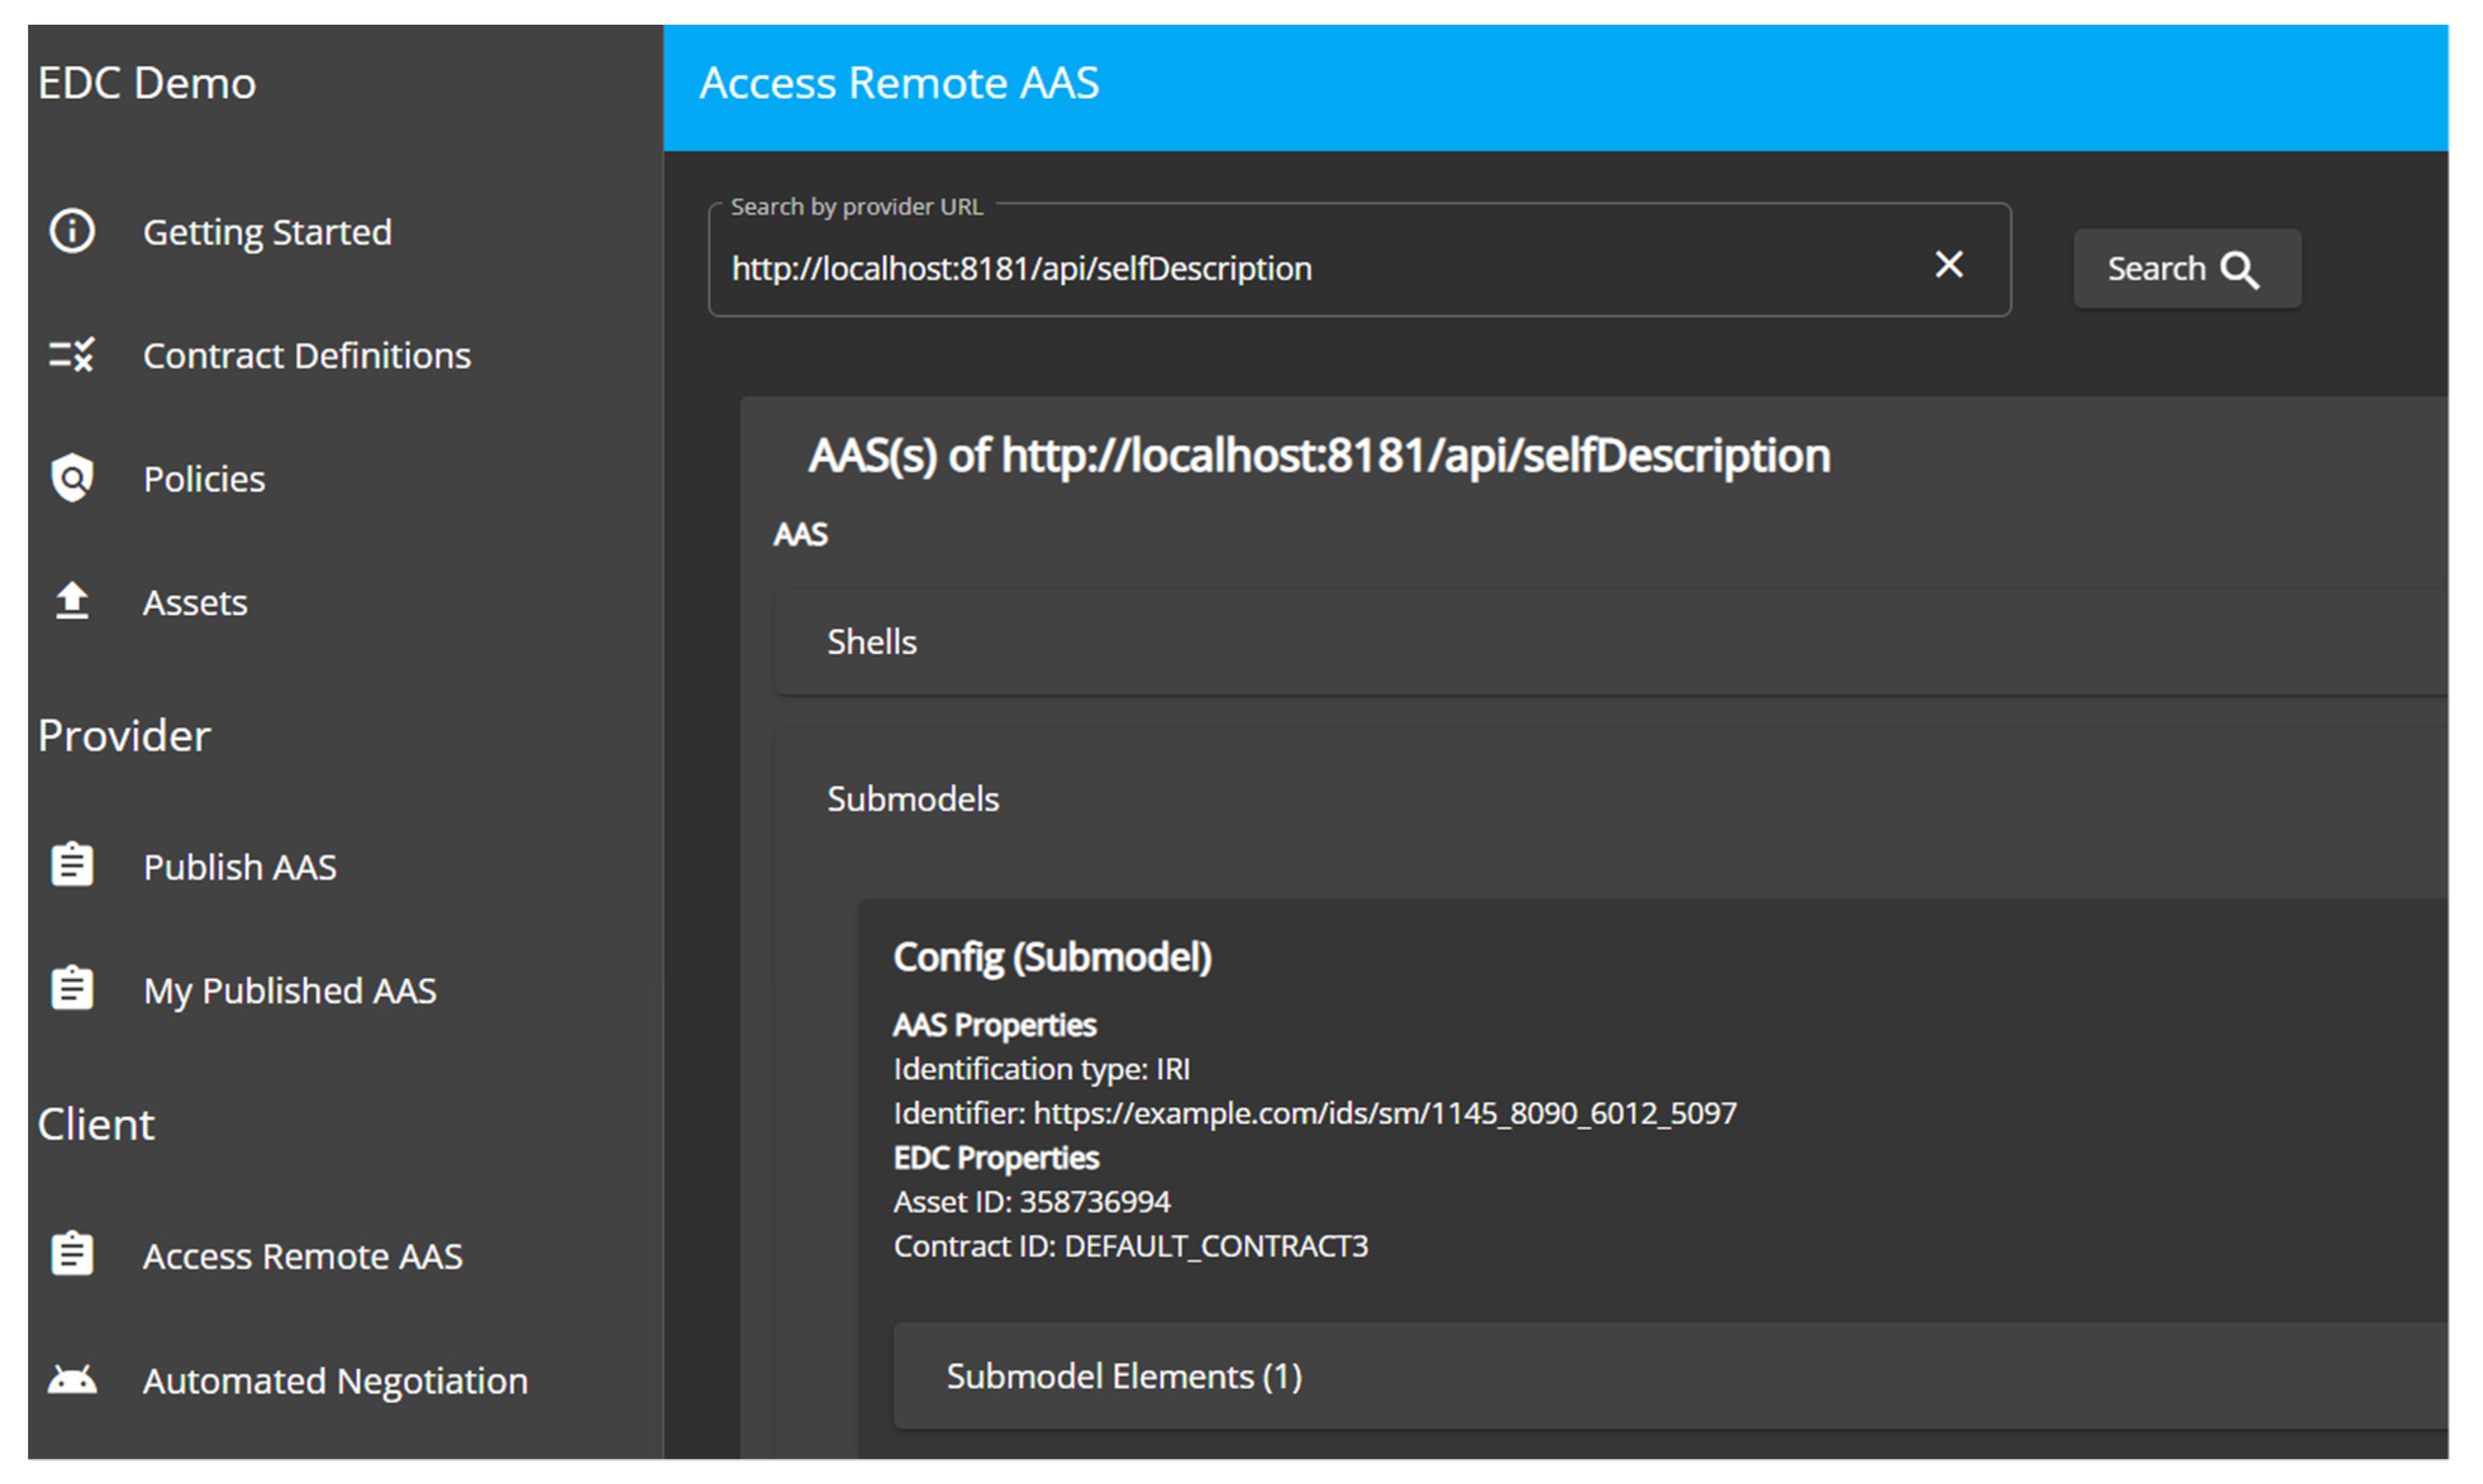Click the AAS Properties label
This screenshot has height=1484, width=2483.
pyautogui.click(x=995, y=1025)
